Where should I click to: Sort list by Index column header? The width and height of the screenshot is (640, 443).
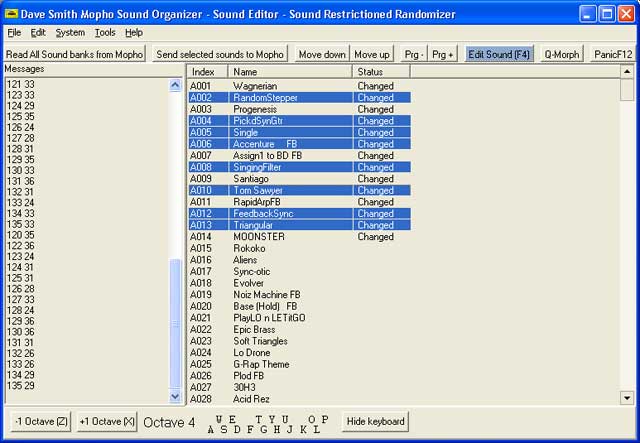207,71
